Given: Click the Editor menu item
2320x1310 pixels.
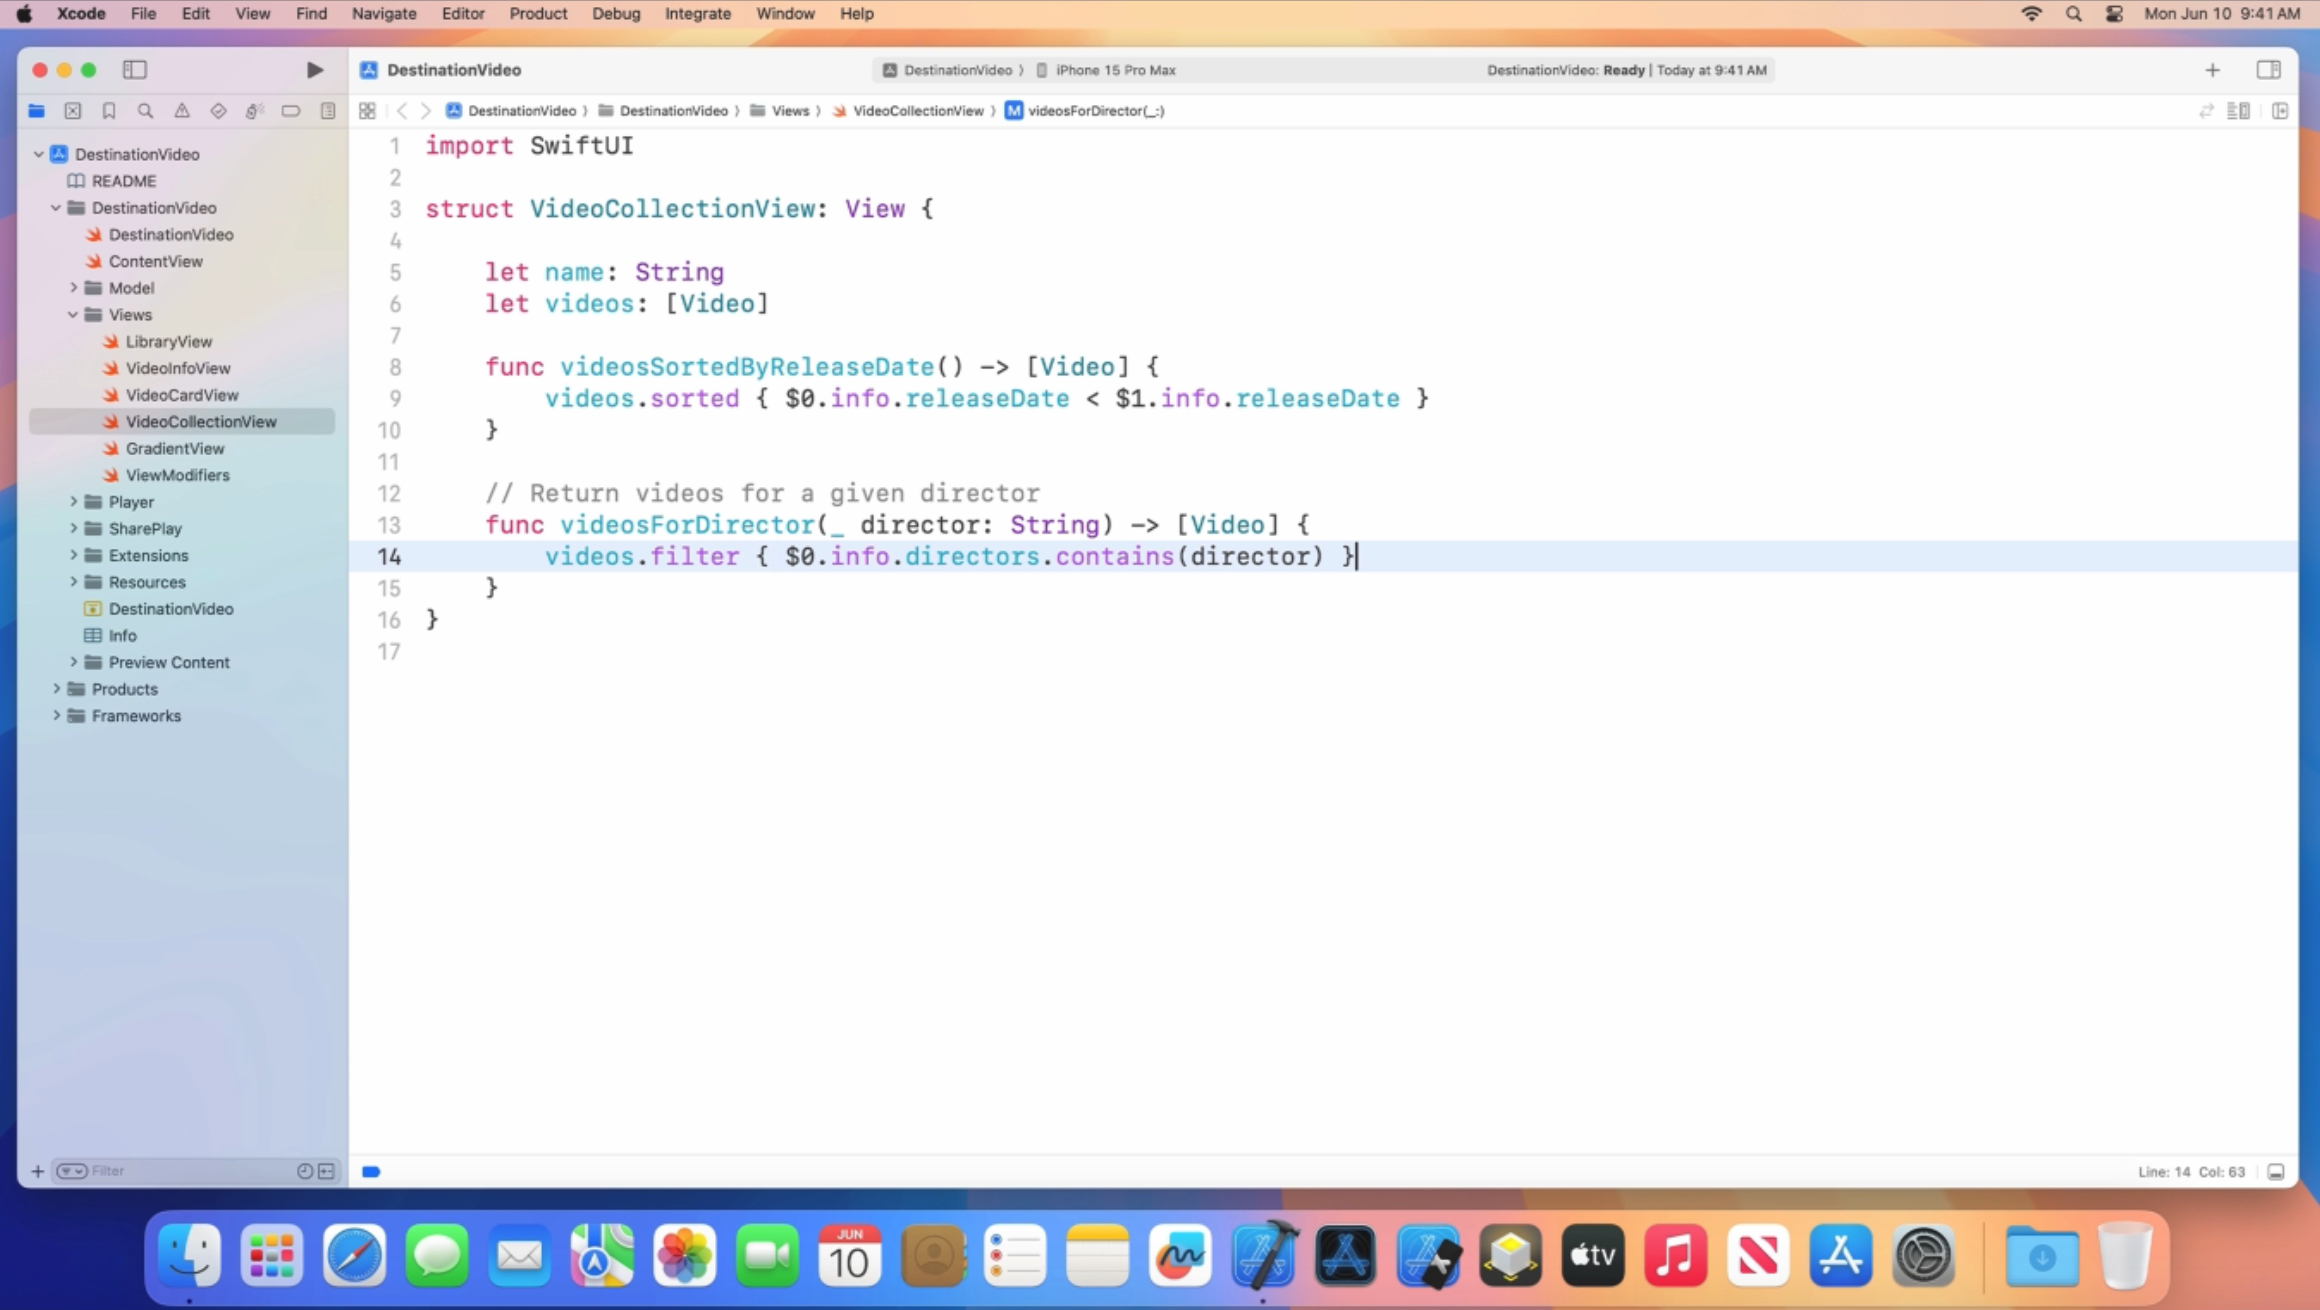Looking at the screenshot, I should [464, 13].
